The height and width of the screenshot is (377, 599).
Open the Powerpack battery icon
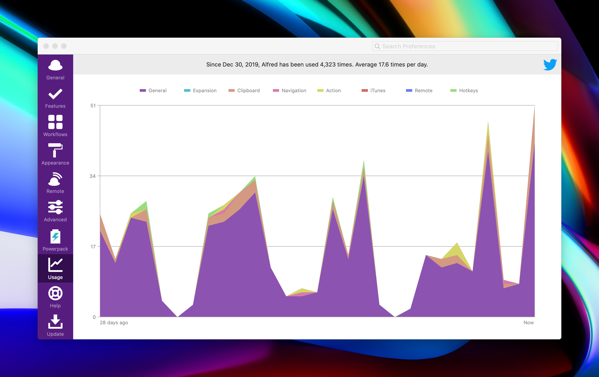(55, 236)
